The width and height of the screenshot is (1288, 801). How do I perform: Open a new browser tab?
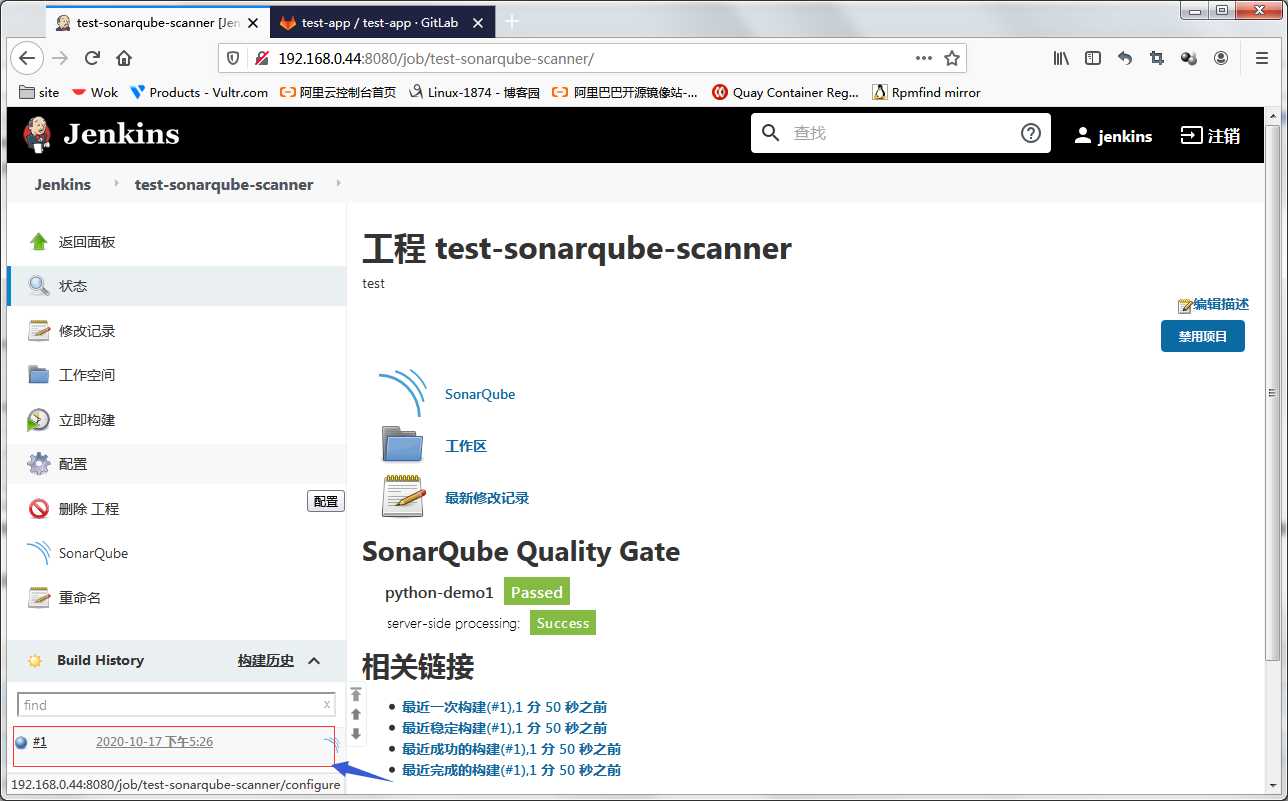(x=512, y=22)
